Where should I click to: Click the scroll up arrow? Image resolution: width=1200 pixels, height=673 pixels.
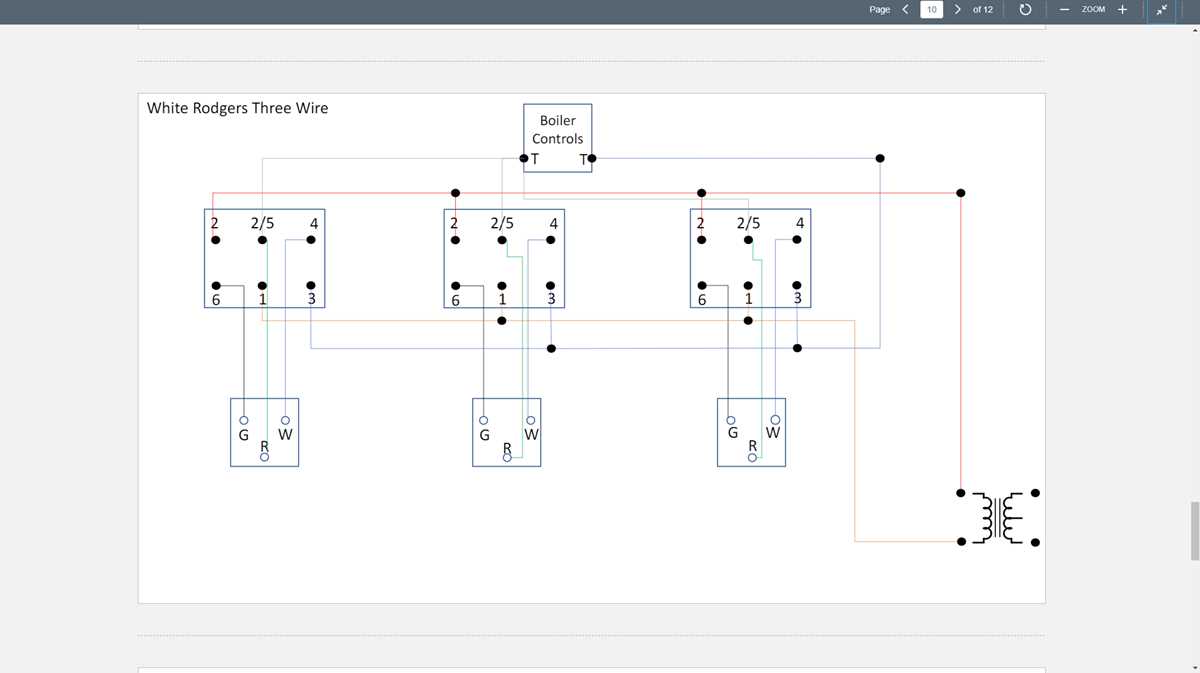click(x=1194, y=30)
